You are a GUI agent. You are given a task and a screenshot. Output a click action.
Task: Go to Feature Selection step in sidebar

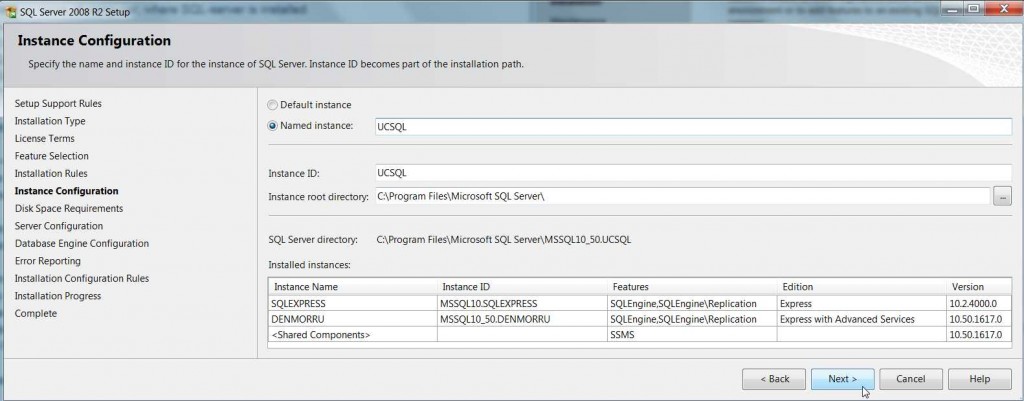(52, 156)
